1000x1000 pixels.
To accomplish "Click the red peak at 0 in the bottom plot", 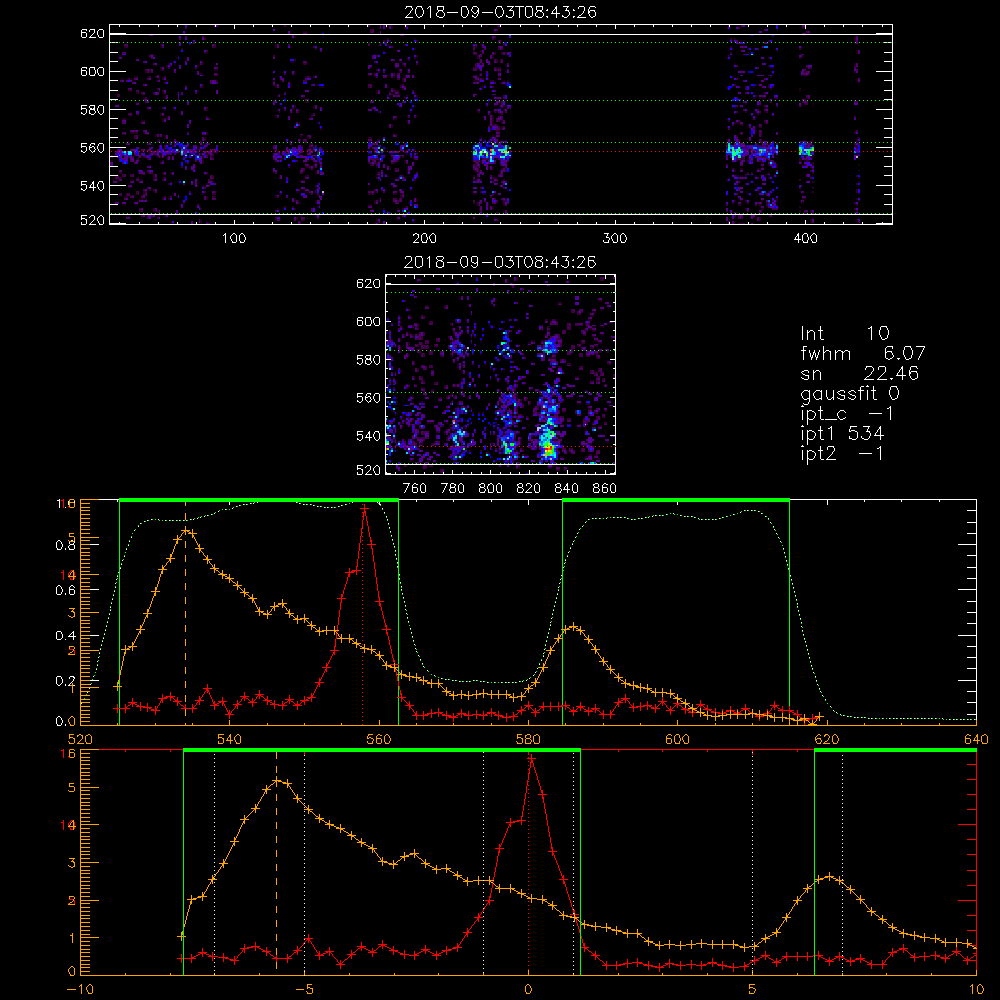I will point(530,758).
